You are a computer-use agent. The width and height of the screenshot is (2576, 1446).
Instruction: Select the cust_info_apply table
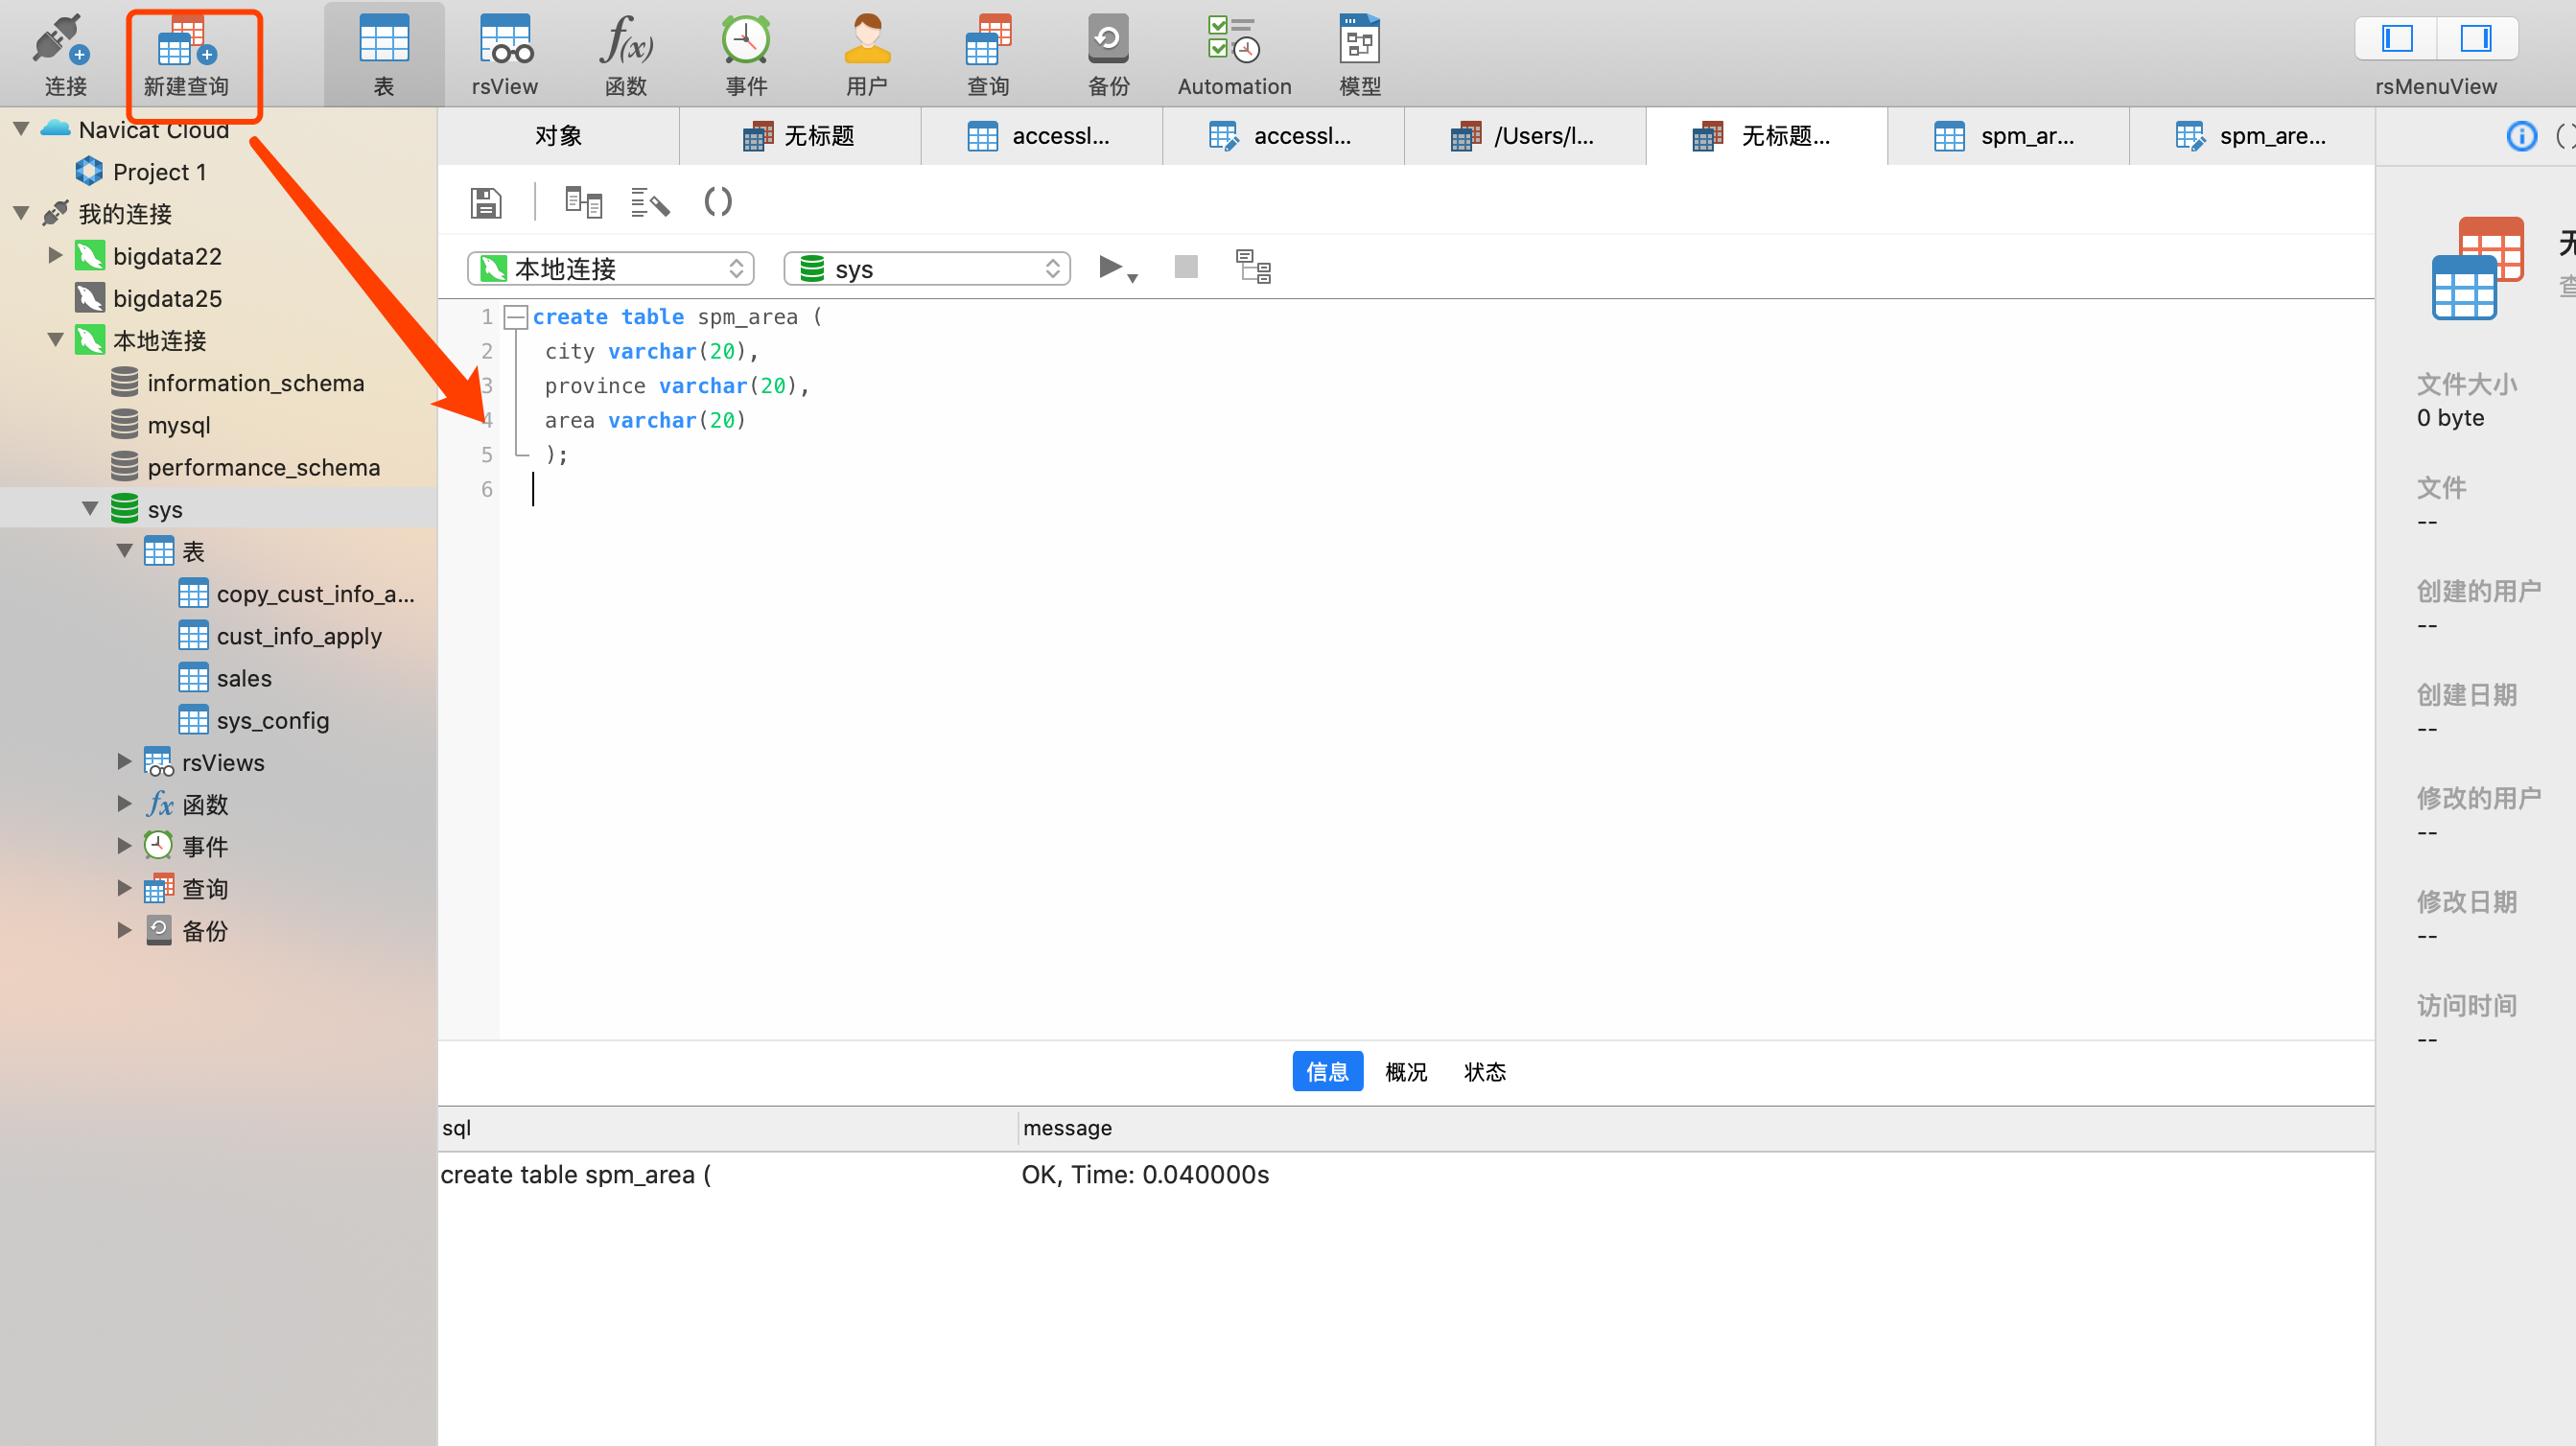[298, 636]
